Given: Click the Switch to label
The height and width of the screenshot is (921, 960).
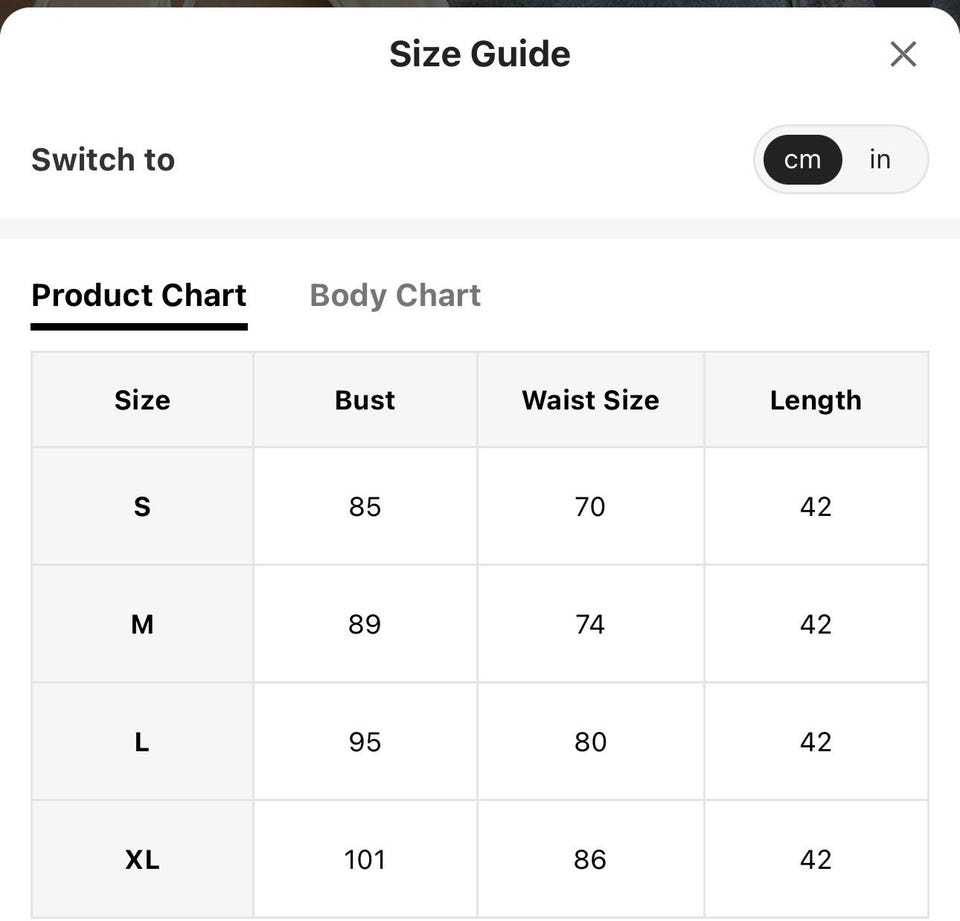Looking at the screenshot, I should point(103,160).
